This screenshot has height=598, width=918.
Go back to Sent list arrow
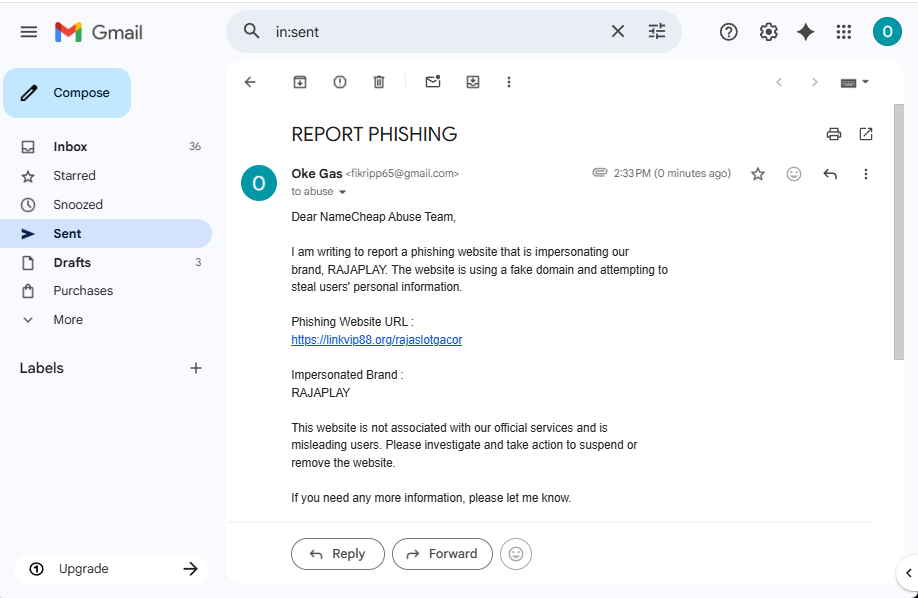250,82
